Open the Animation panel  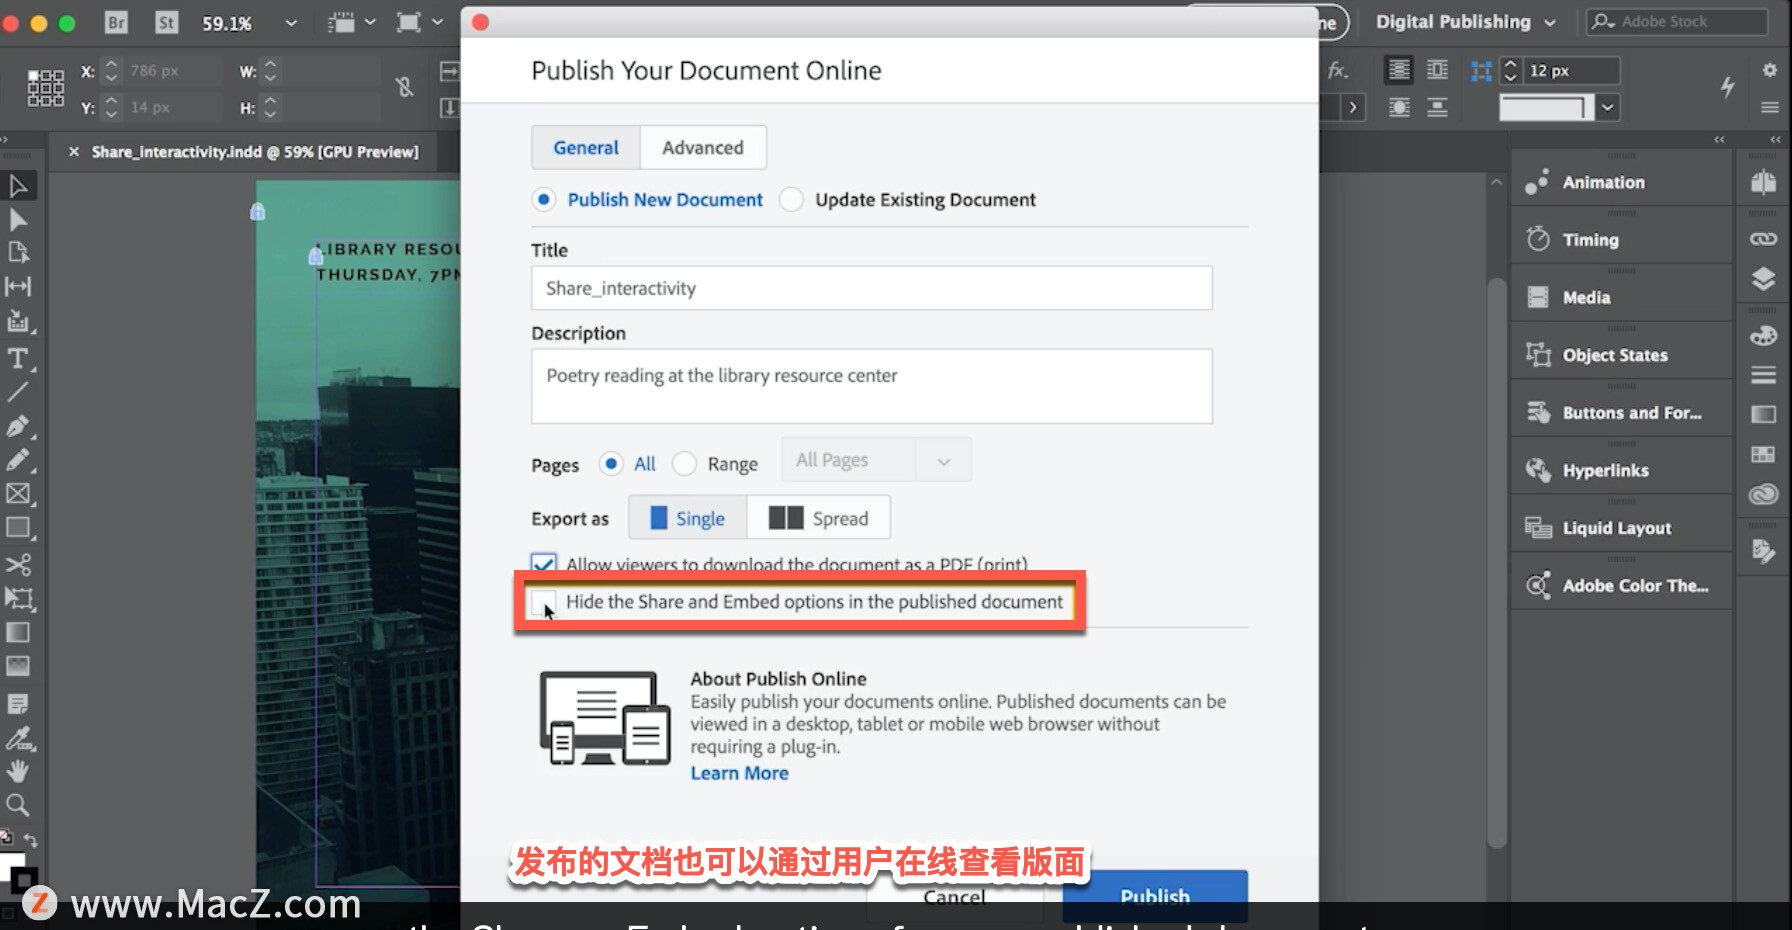[1621, 182]
